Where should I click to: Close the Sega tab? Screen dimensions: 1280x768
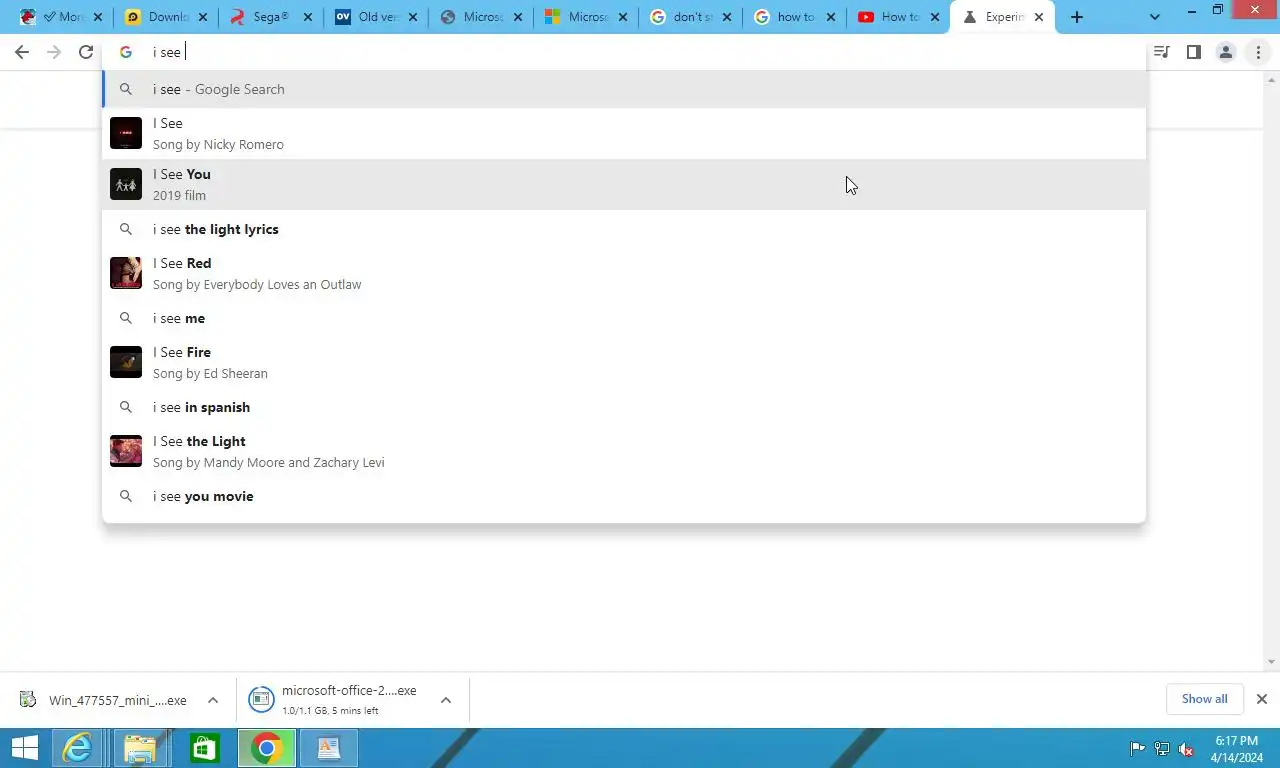click(x=307, y=17)
